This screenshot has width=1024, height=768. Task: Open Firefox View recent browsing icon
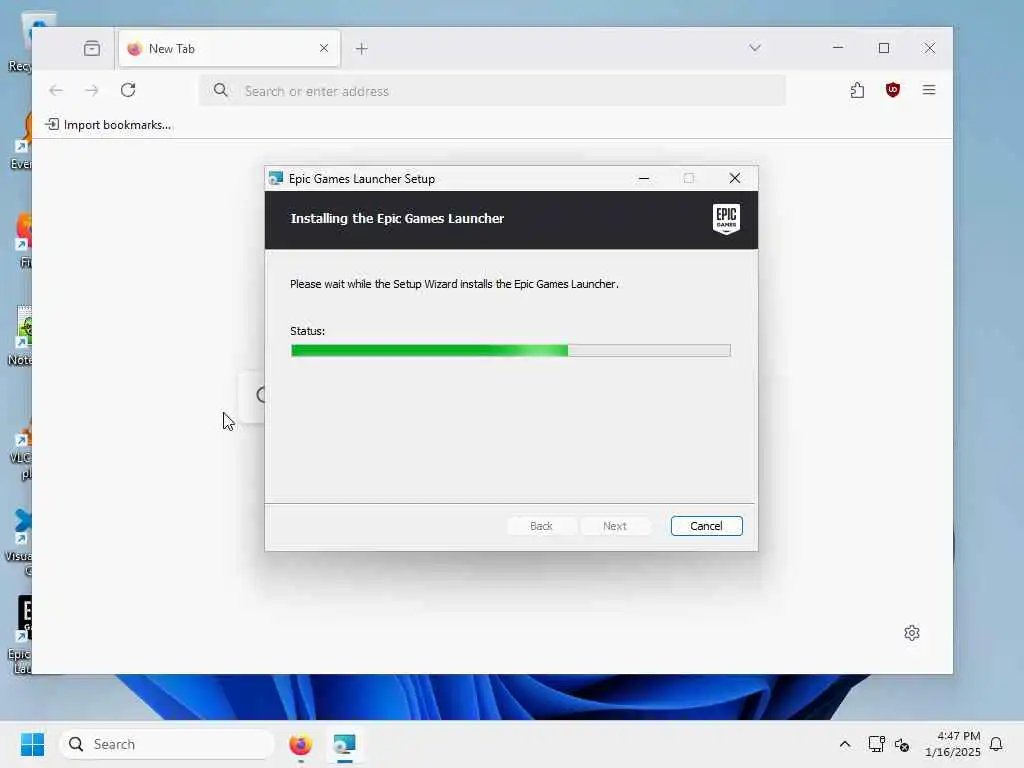tap(92, 48)
